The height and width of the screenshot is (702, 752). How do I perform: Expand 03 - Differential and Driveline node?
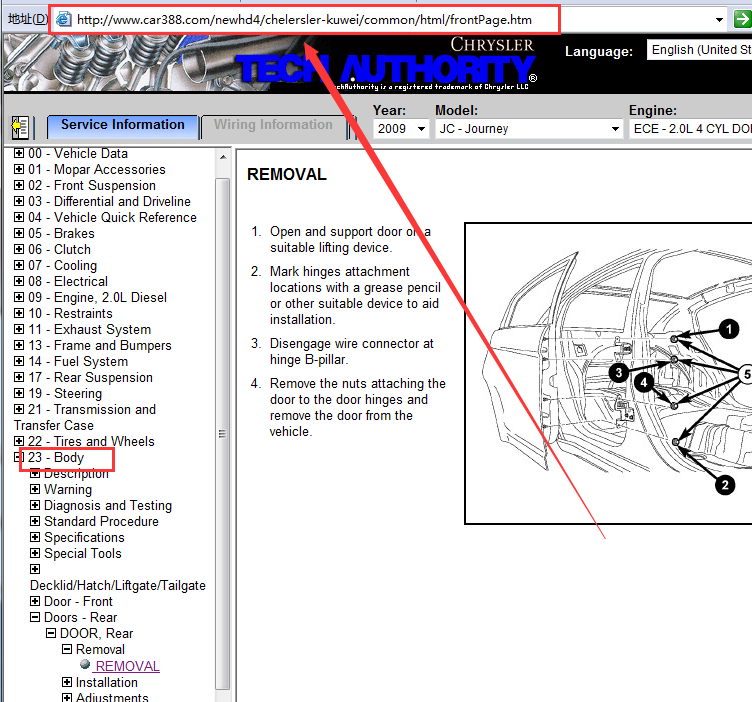[x=19, y=201]
